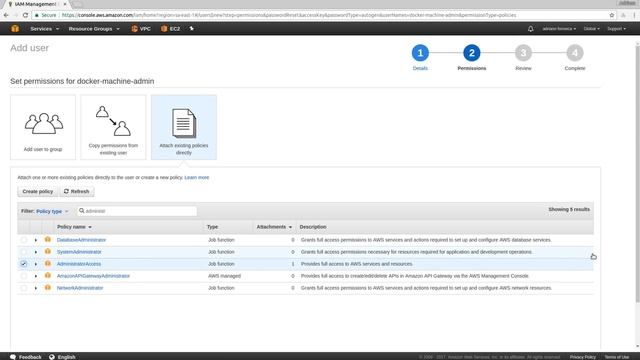Open the notifications bell icon
Viewport: 640px width, 360px height.
530,29
